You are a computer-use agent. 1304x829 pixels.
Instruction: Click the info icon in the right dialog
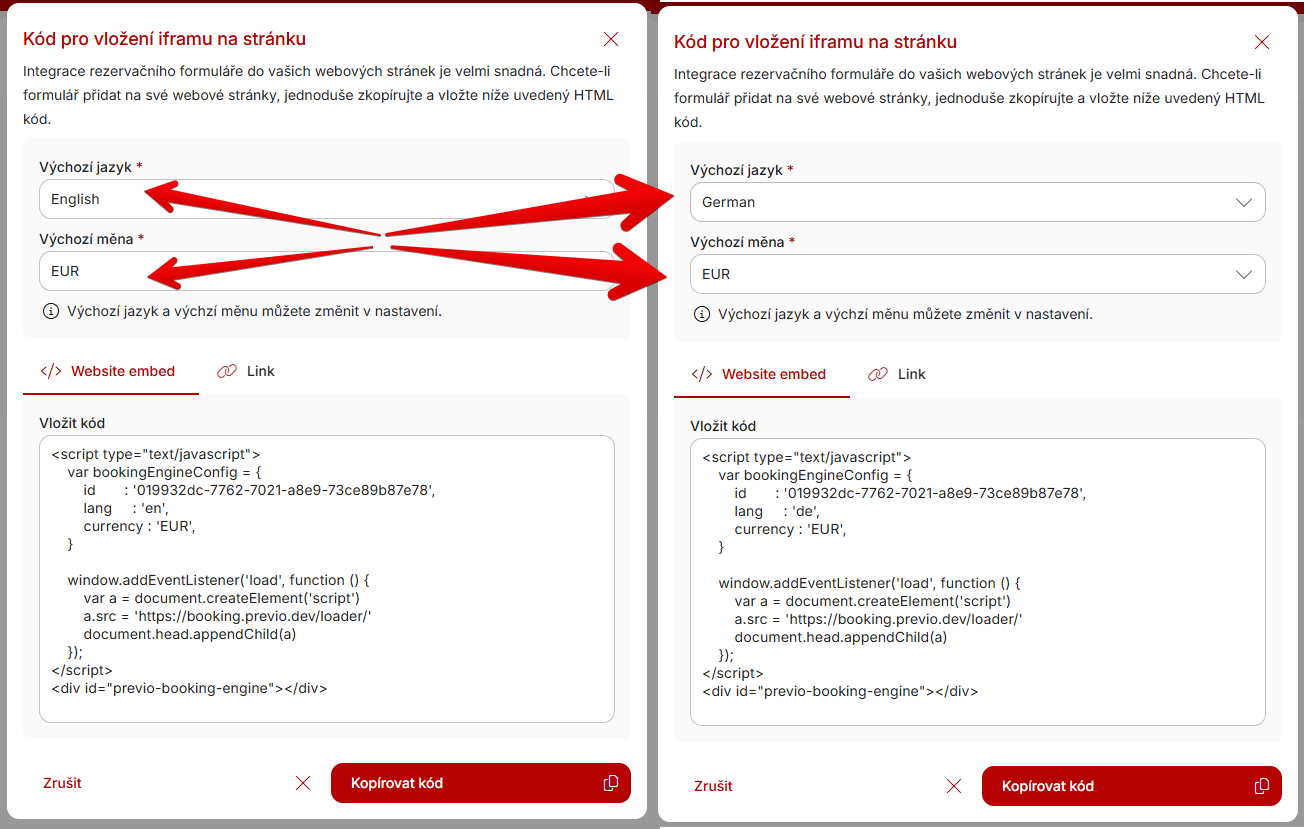[702, 314]
